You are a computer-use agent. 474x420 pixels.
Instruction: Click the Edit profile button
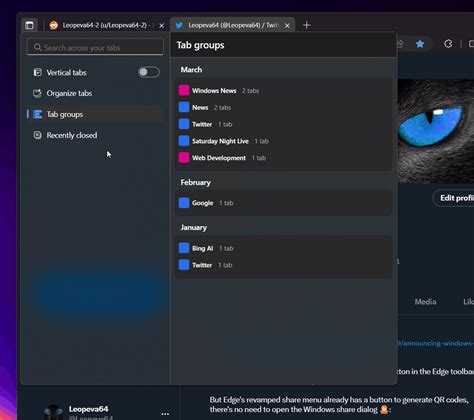point(454,198)
